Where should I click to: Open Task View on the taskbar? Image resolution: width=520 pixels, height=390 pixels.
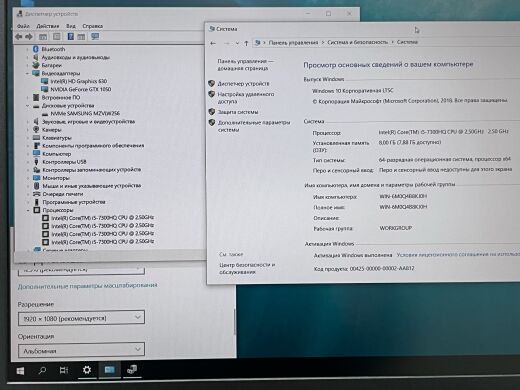pyautogui.click(x=64, y=370)
